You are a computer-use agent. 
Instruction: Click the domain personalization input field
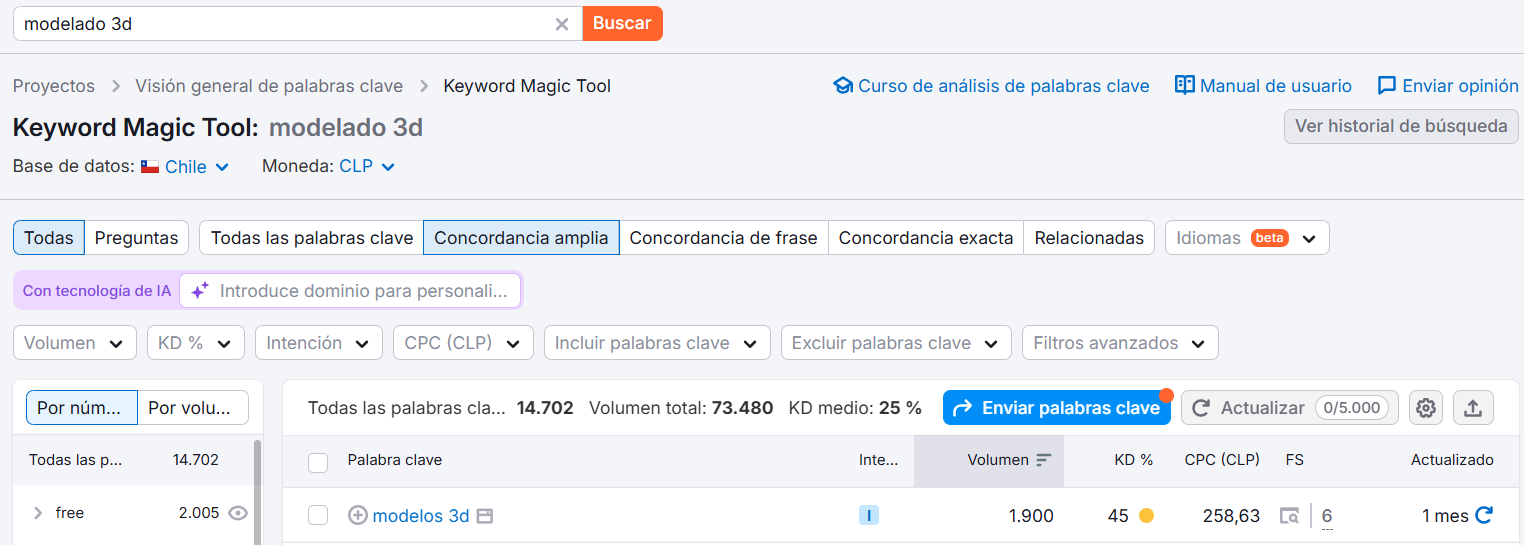point(364,291)
